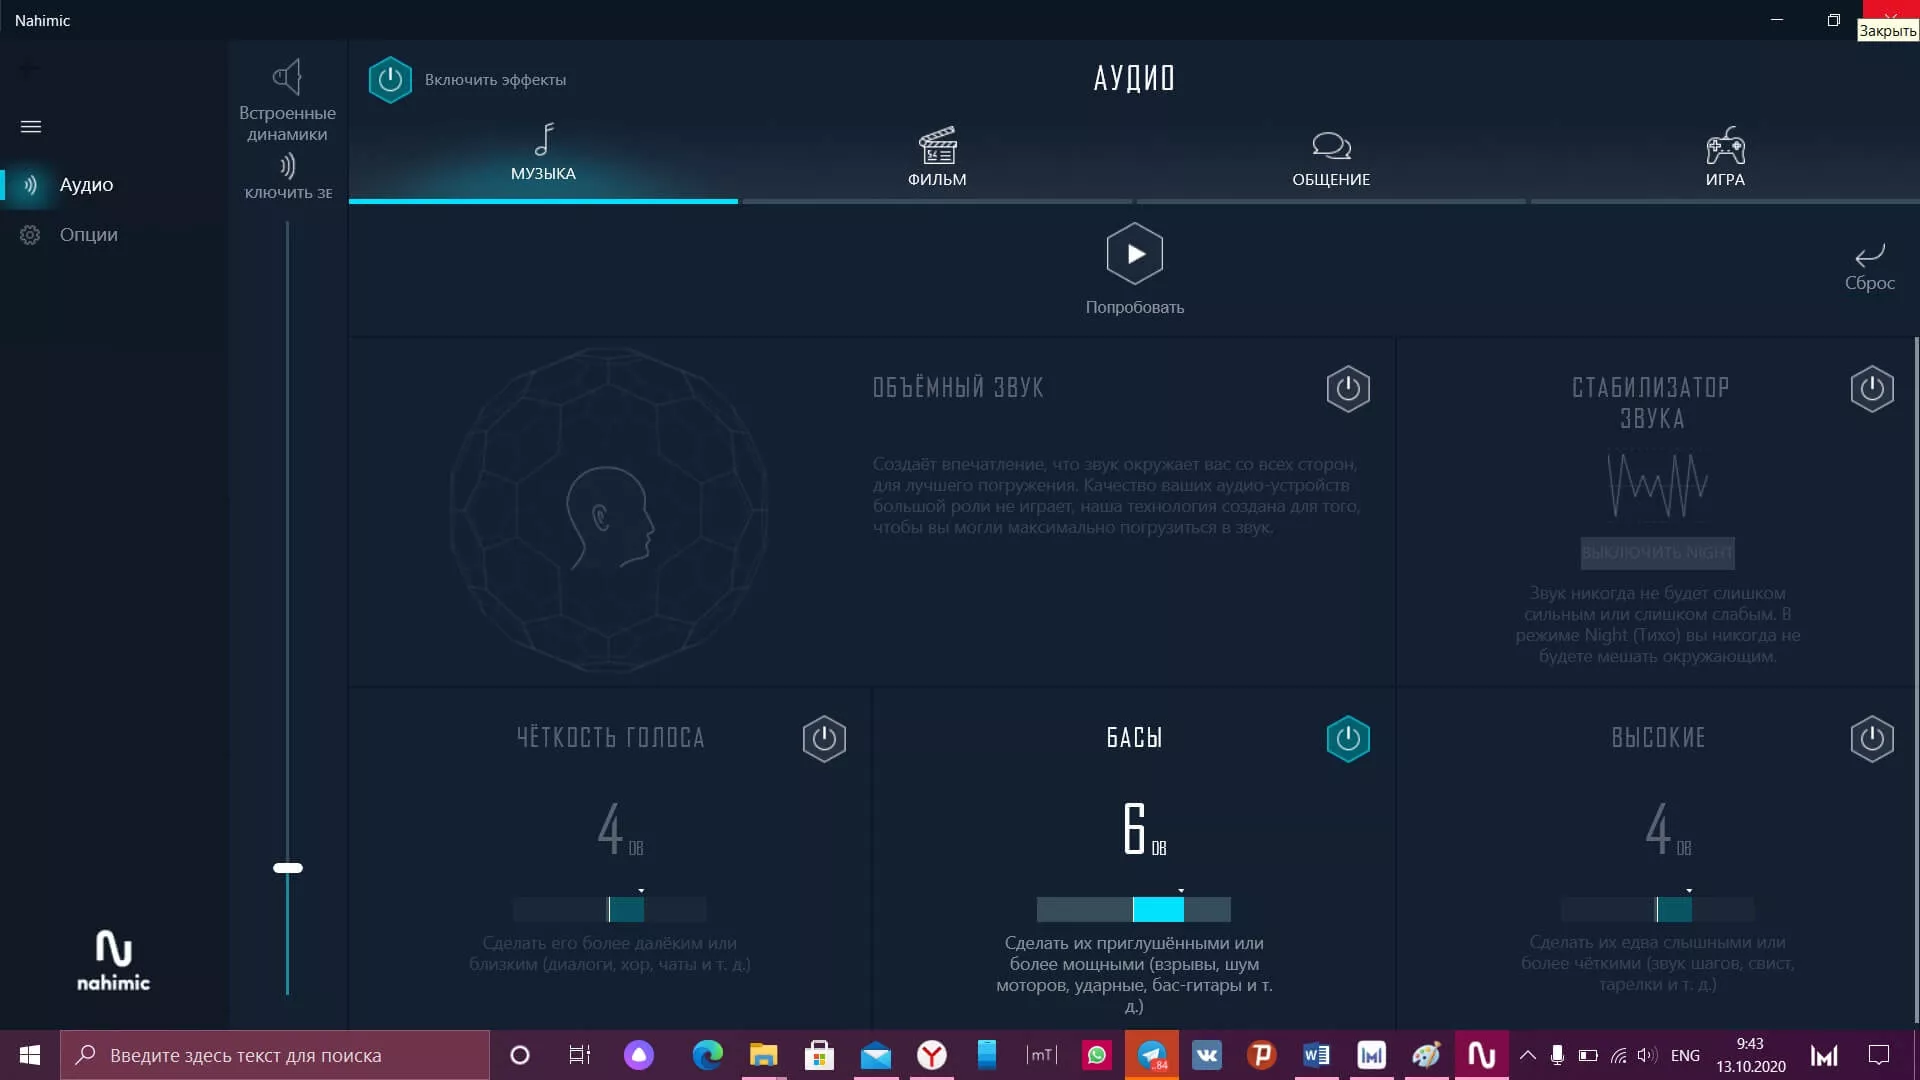Click the Сброс reset arrow icon
The image size is (1920, 1080).
1869,255
